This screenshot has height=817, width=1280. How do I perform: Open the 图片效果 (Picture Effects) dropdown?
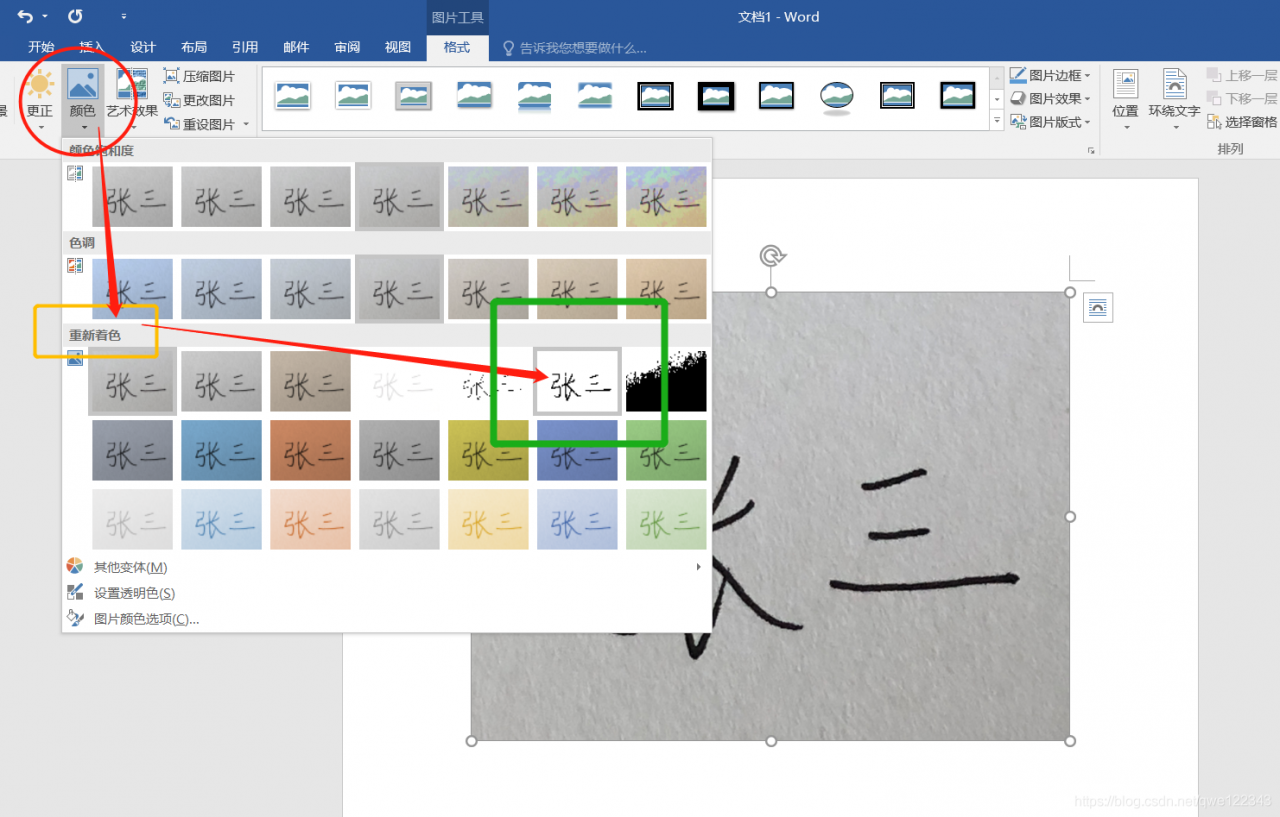(x=1050, y=98)
